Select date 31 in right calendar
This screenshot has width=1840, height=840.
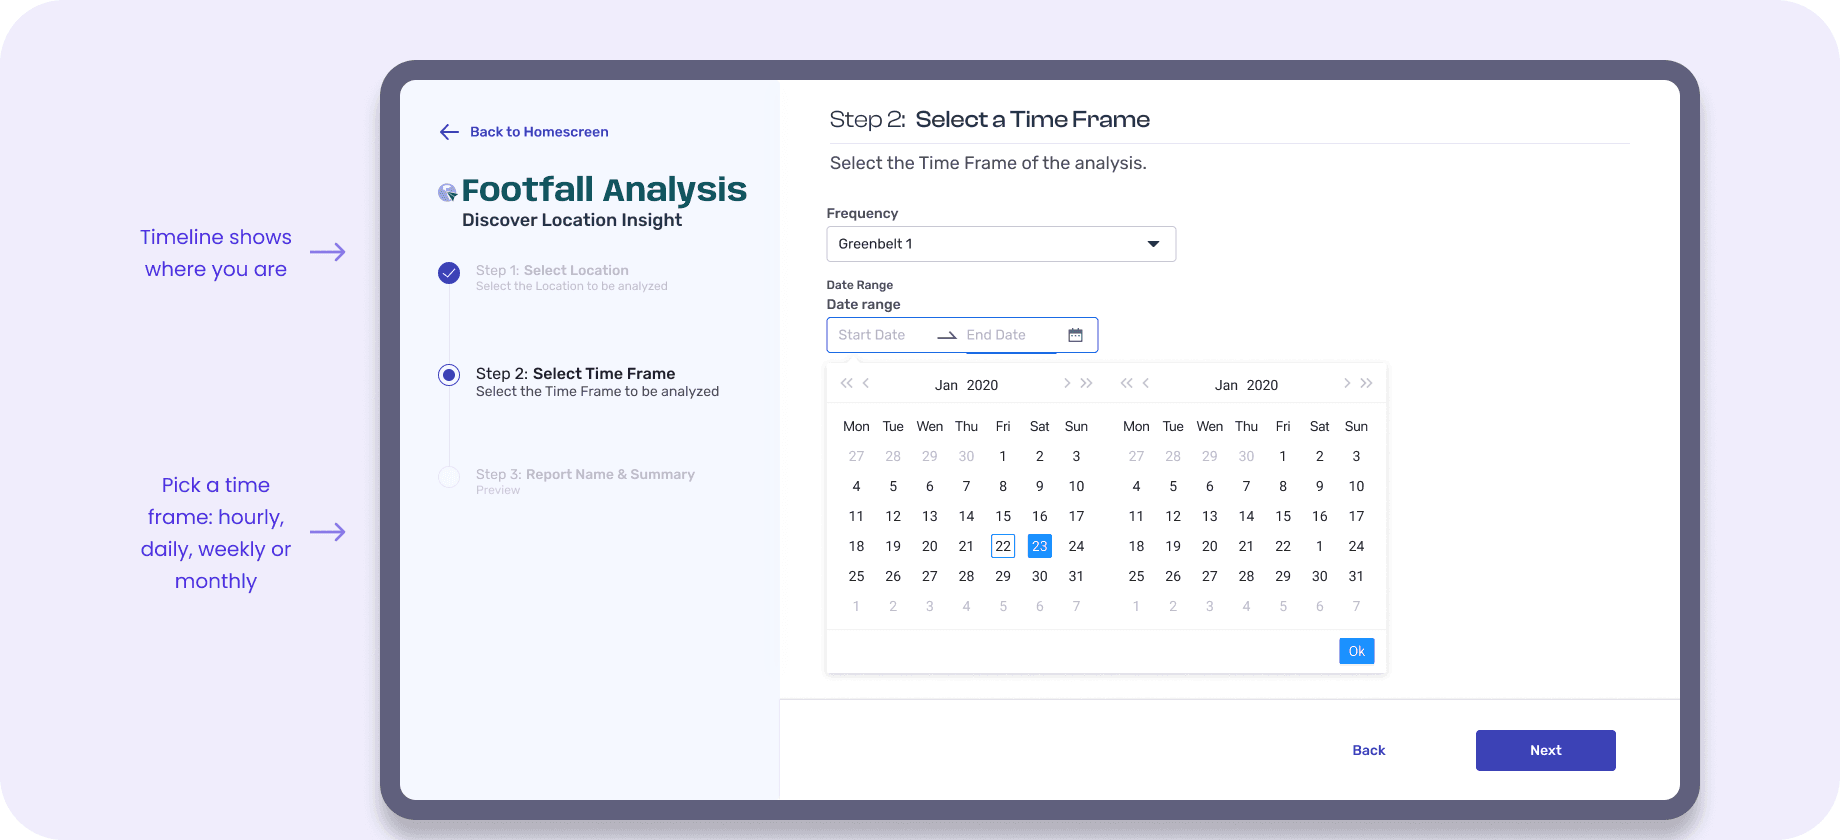[x=1356, y=576]
